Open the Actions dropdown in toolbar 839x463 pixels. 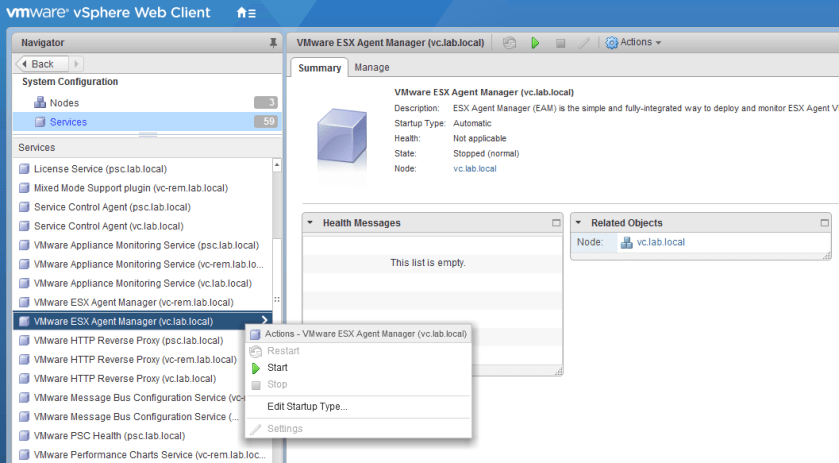coord(634,43)
